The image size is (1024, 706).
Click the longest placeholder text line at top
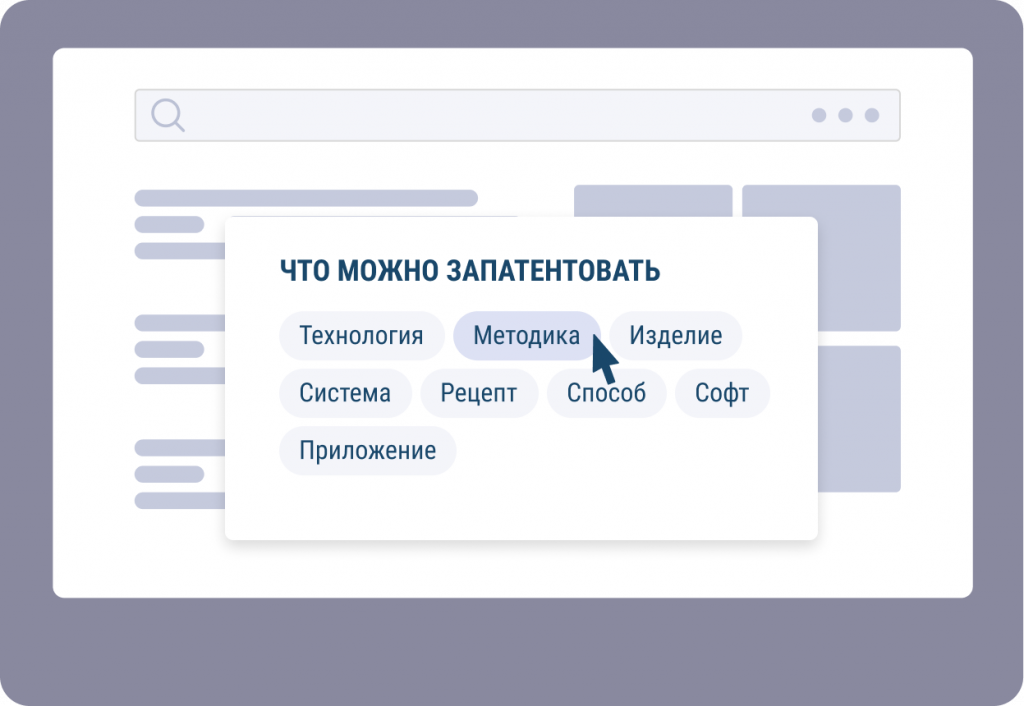point(305,198)
